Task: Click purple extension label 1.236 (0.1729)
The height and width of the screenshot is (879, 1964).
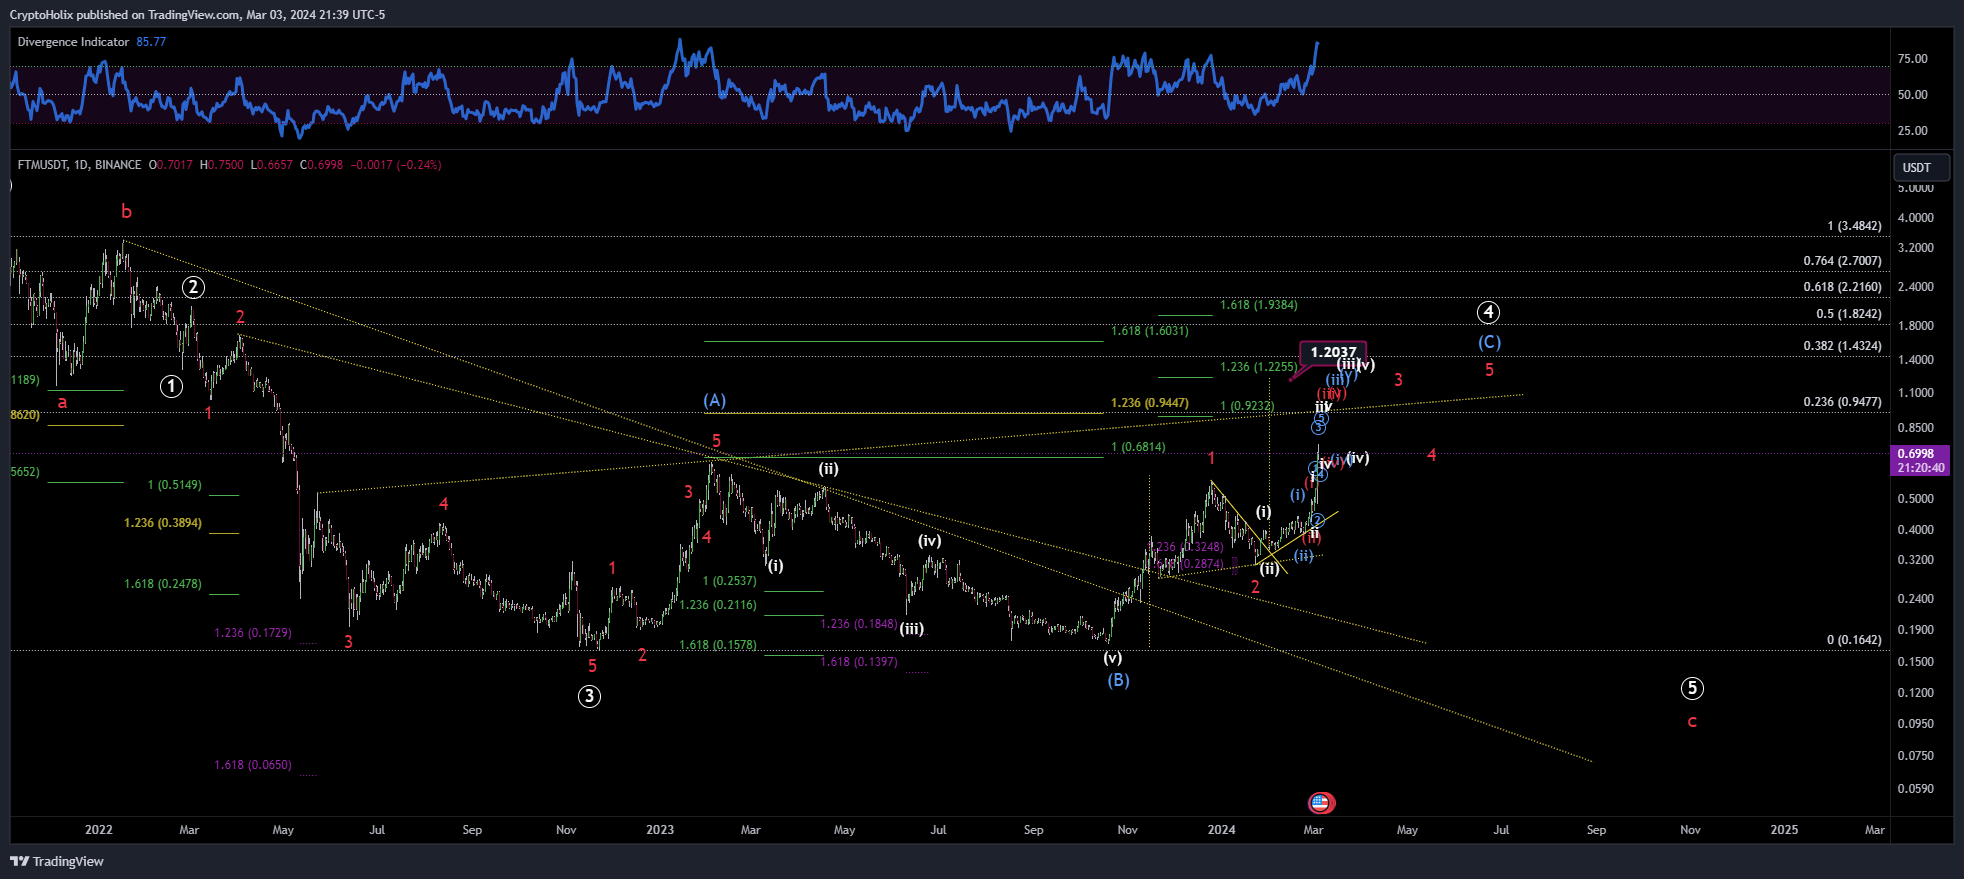Action: tap(253, 633)
